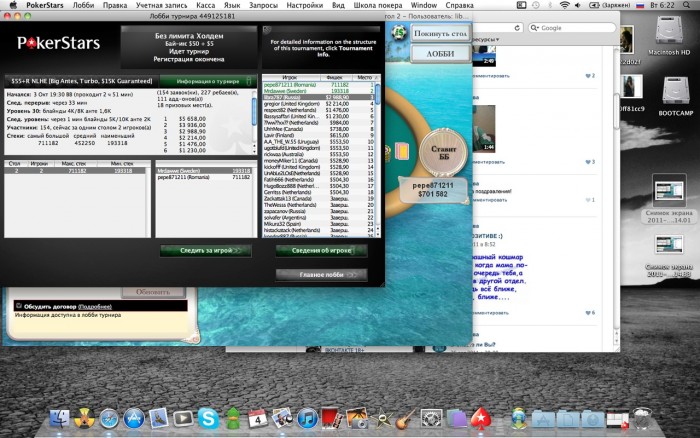Launch PokerStars from the dock

[481, 417]
